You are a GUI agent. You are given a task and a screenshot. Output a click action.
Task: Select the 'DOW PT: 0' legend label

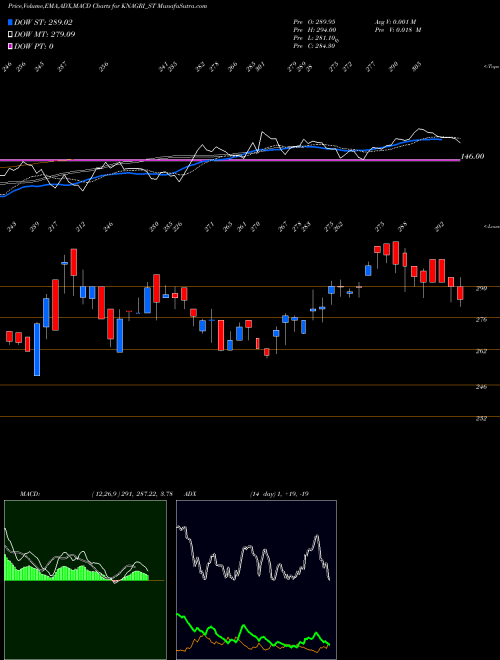(x=34, y=46)
